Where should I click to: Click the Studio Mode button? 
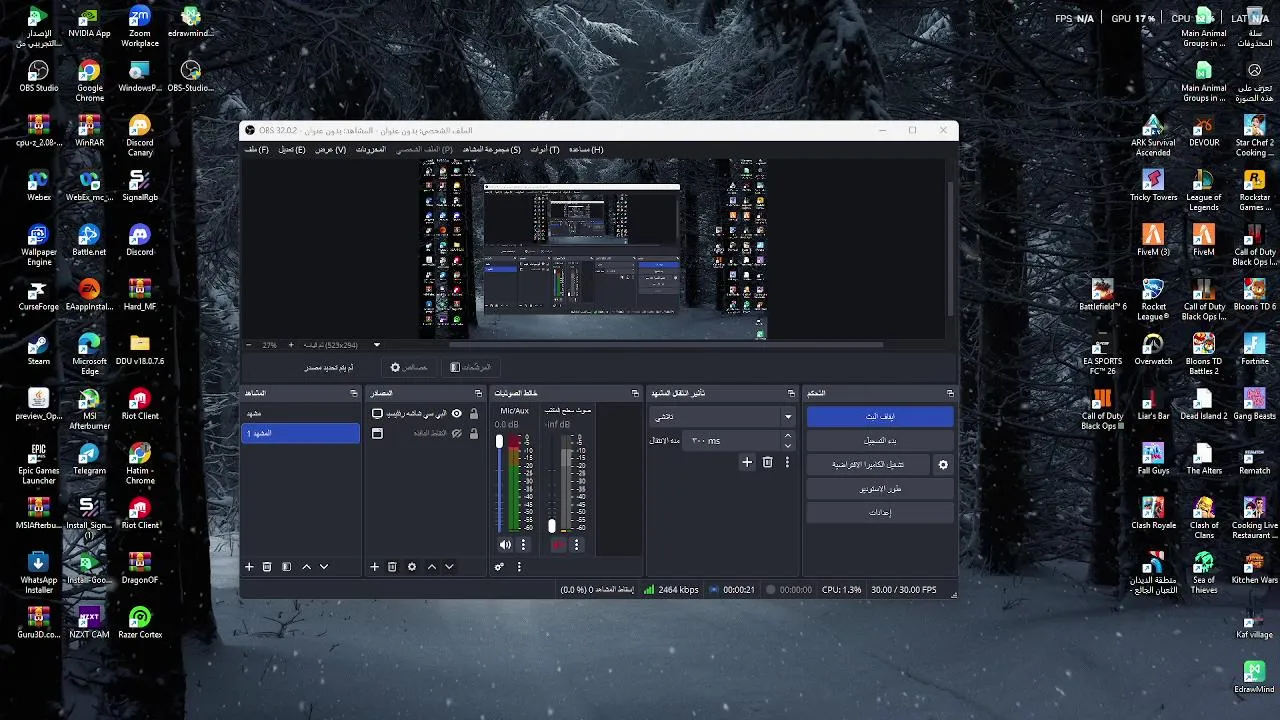pyautogui.click(x=880, y=489)
